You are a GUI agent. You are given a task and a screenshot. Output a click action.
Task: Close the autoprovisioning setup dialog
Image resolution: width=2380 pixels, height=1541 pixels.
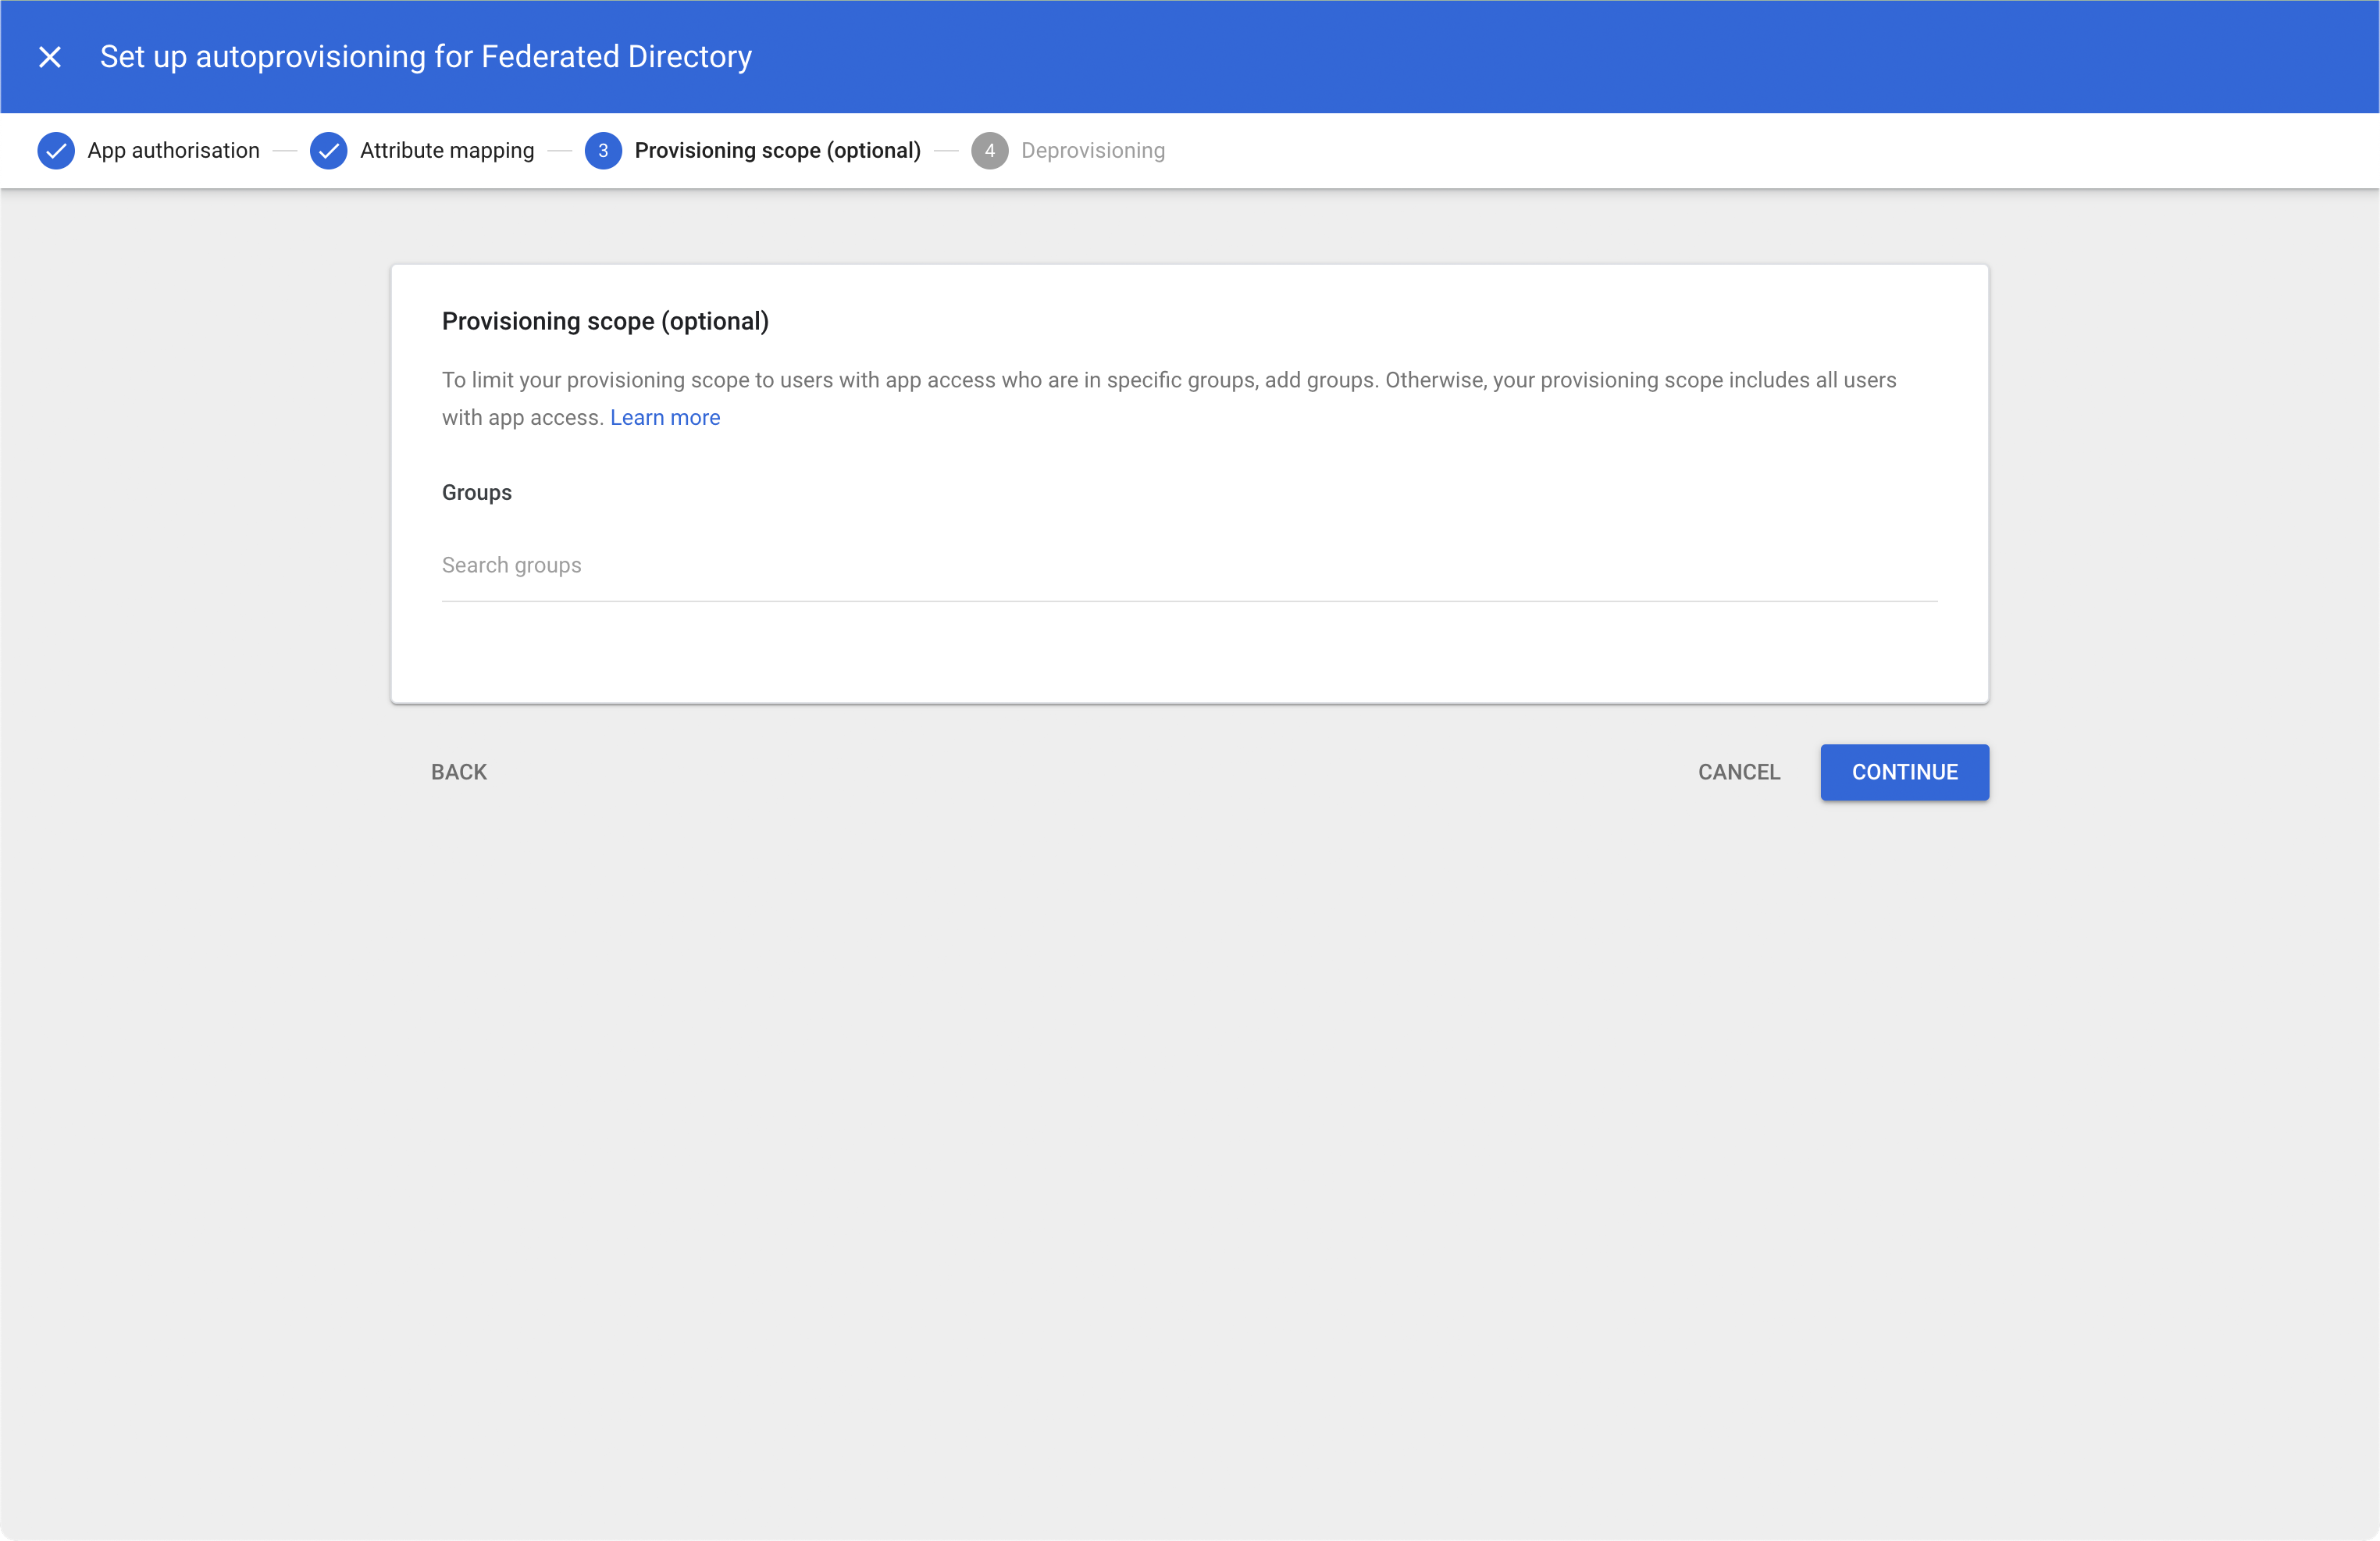click(x=50, y=57)
